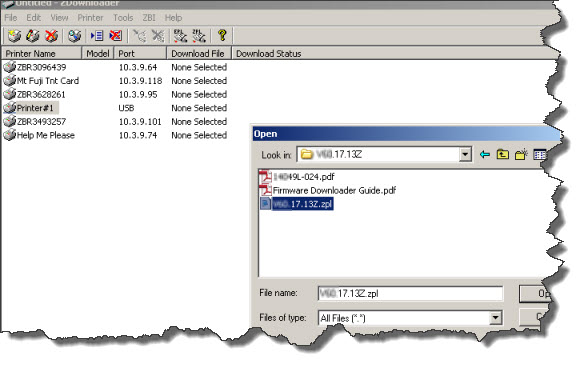Click the ZPL download toolbar icon
Image resolution: width=587 pixels, height=367 pixels.
pyautogui.click(x=199, y=36)
